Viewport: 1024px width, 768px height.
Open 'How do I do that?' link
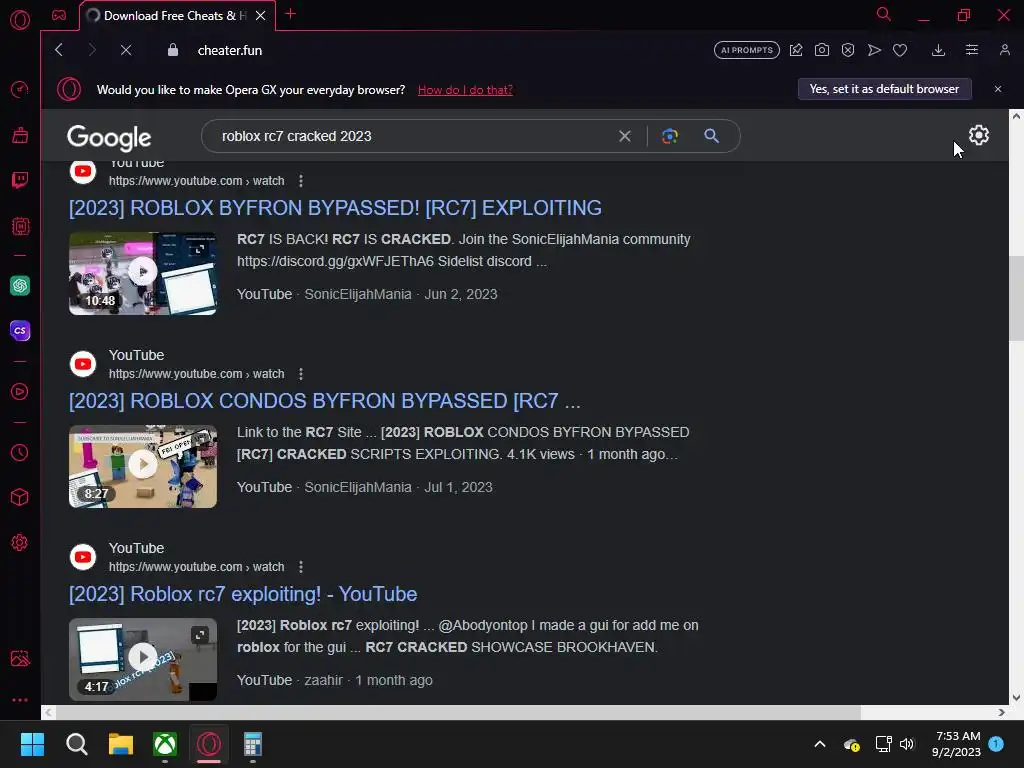[x=465, y=90]
